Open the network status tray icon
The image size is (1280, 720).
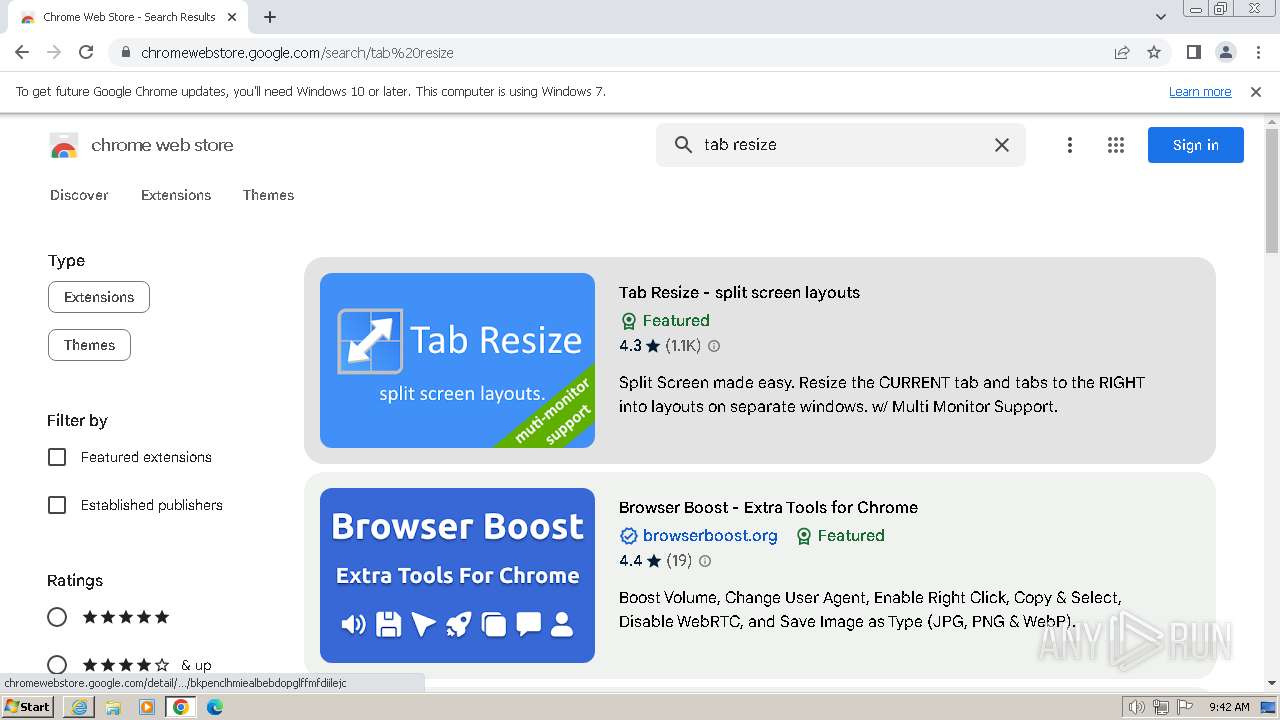pyautogui.click(x=1160, y=707)
